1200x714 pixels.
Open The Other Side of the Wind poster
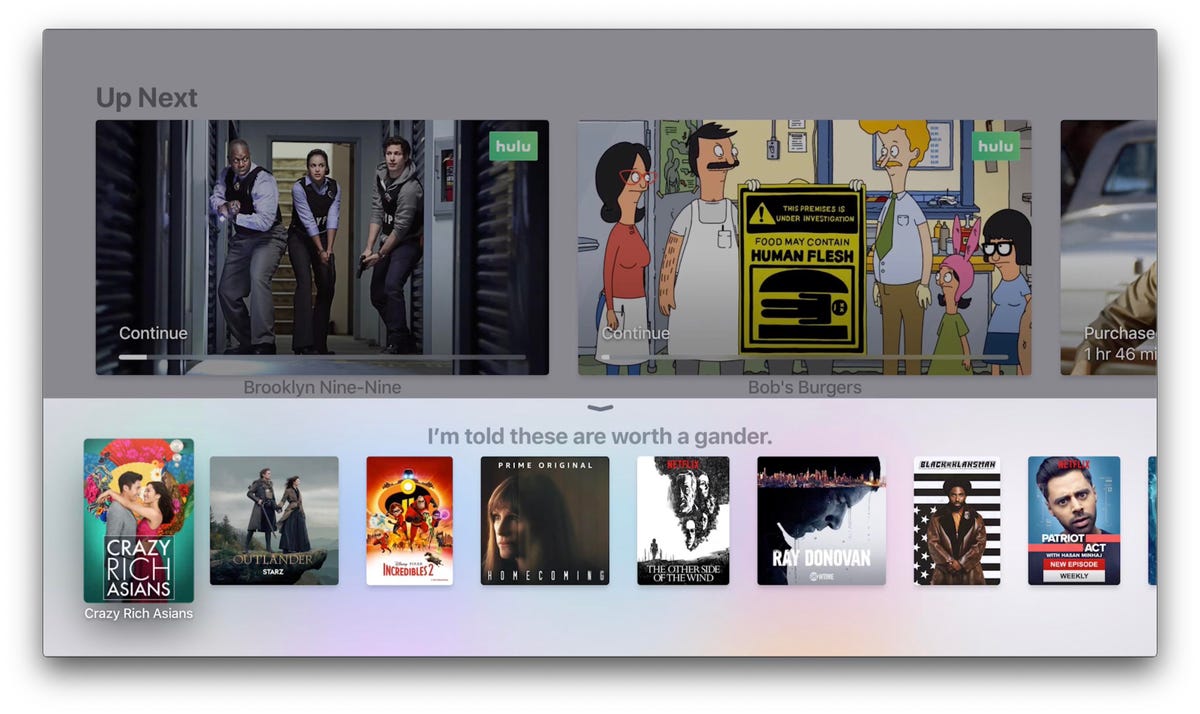(x=683, y=520)
